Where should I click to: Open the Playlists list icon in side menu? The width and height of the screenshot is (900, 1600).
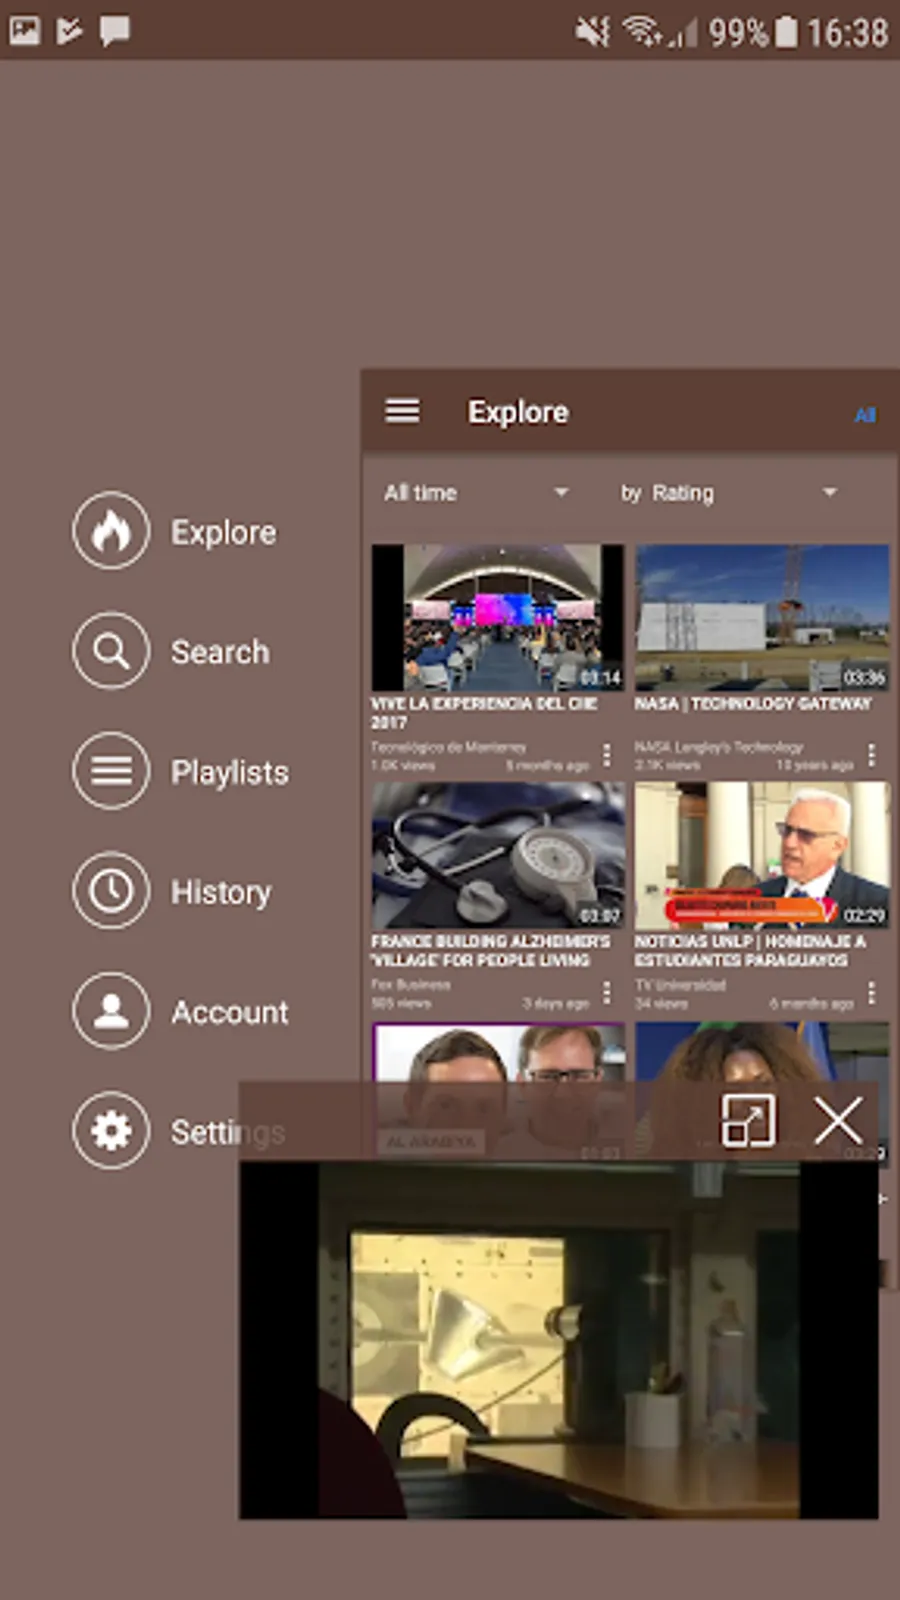pyautogui.click(x=111, y=771)
